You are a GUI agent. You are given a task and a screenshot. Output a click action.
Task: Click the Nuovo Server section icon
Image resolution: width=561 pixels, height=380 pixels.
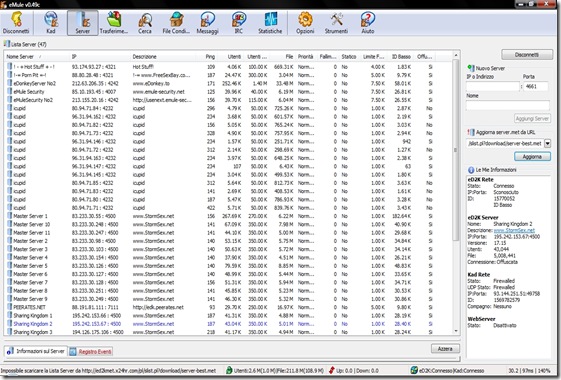470,68
